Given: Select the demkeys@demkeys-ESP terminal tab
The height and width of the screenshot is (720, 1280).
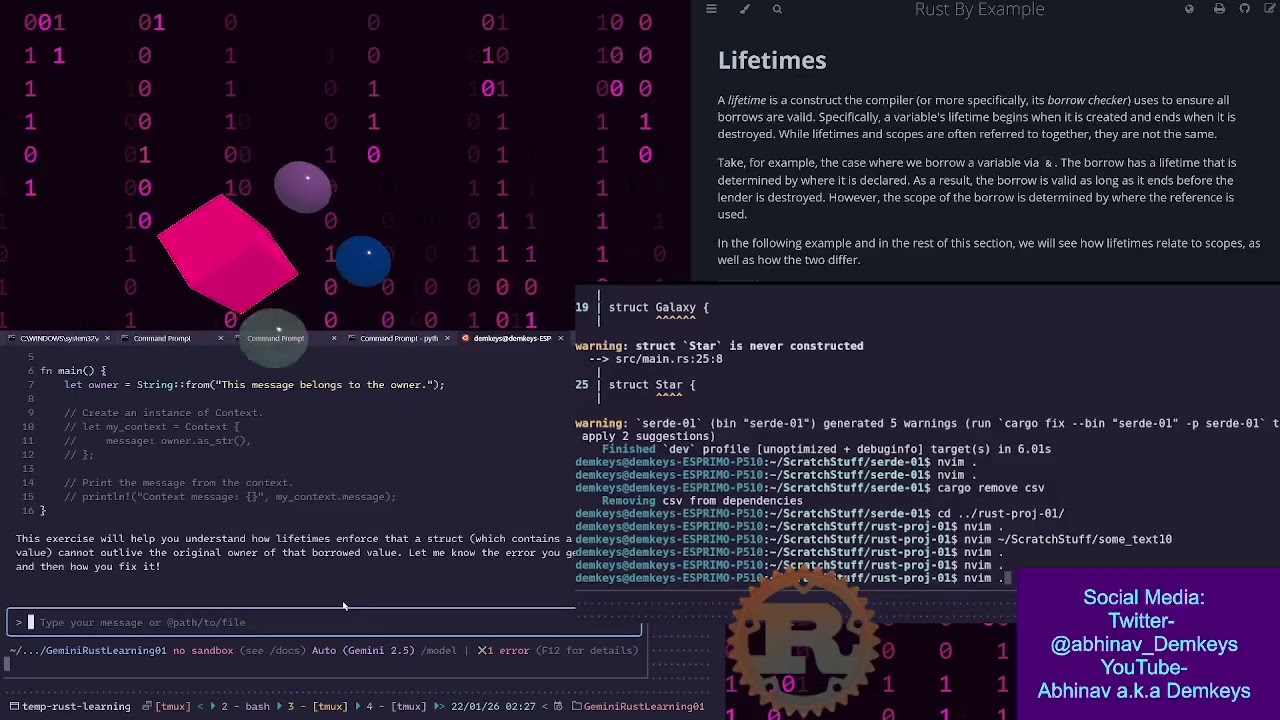Looking at the screenshot, I should click(x=512, y=338).
